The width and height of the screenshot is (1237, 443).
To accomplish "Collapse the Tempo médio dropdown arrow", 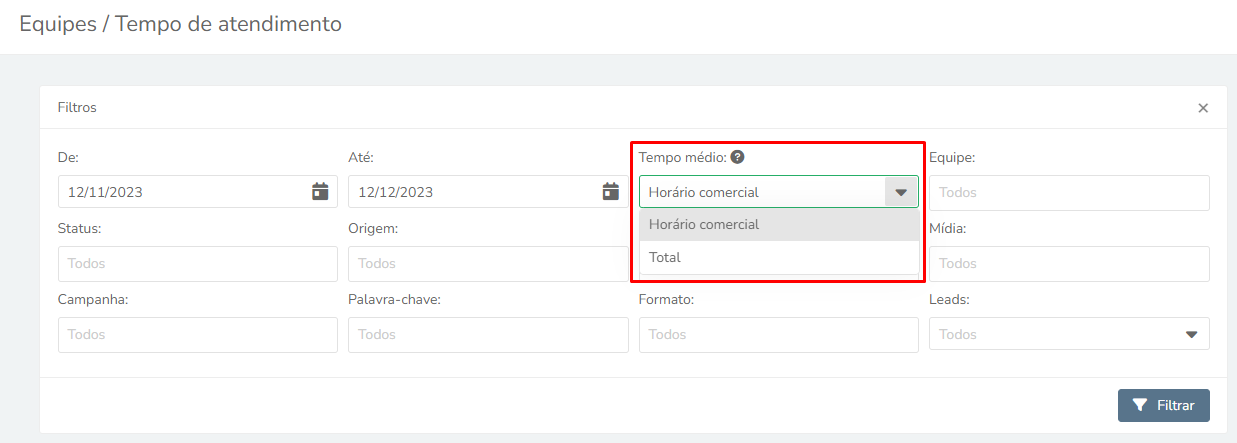I will coord(901,192).
